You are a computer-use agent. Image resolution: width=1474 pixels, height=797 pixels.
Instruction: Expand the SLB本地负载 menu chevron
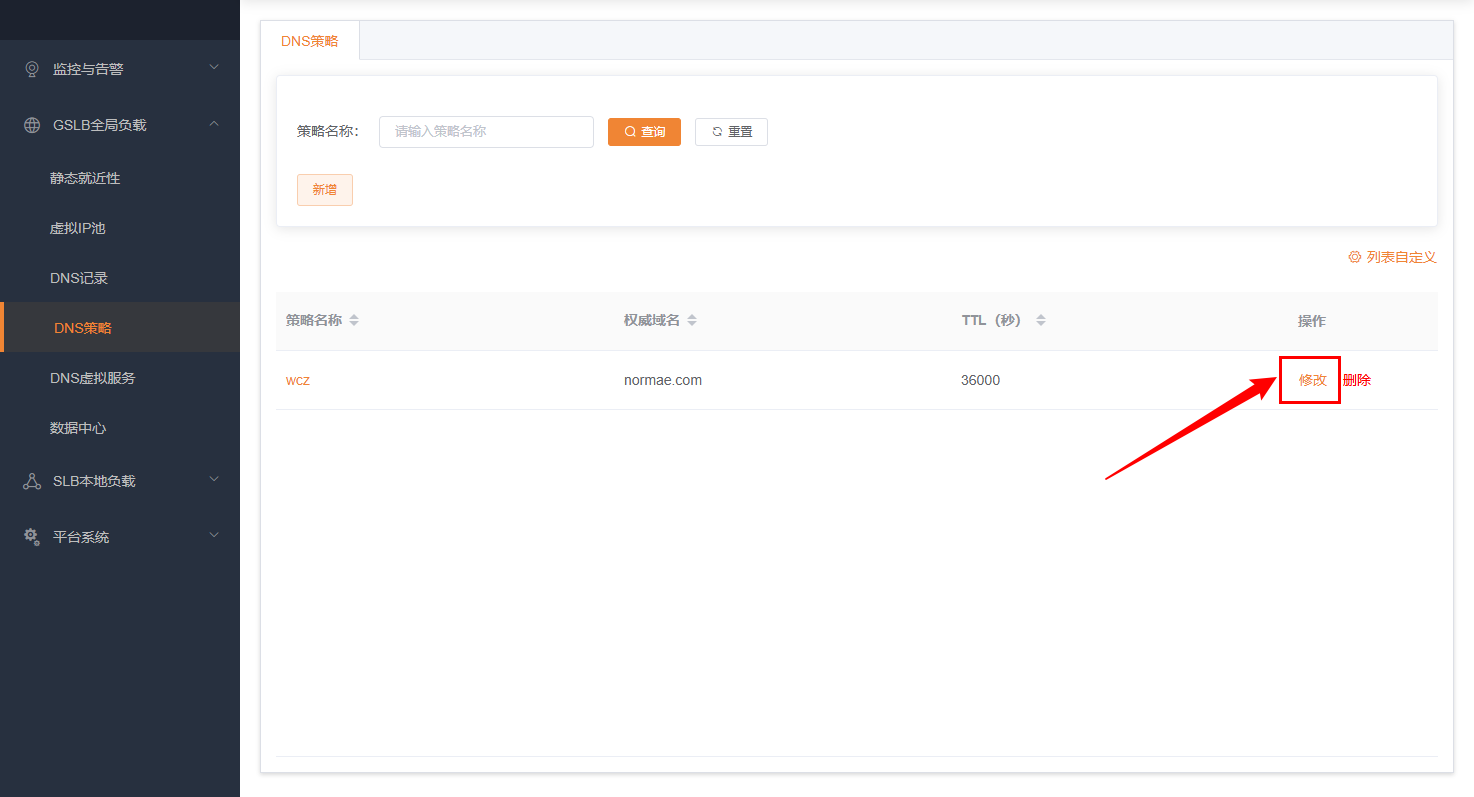tap(213, 480)
